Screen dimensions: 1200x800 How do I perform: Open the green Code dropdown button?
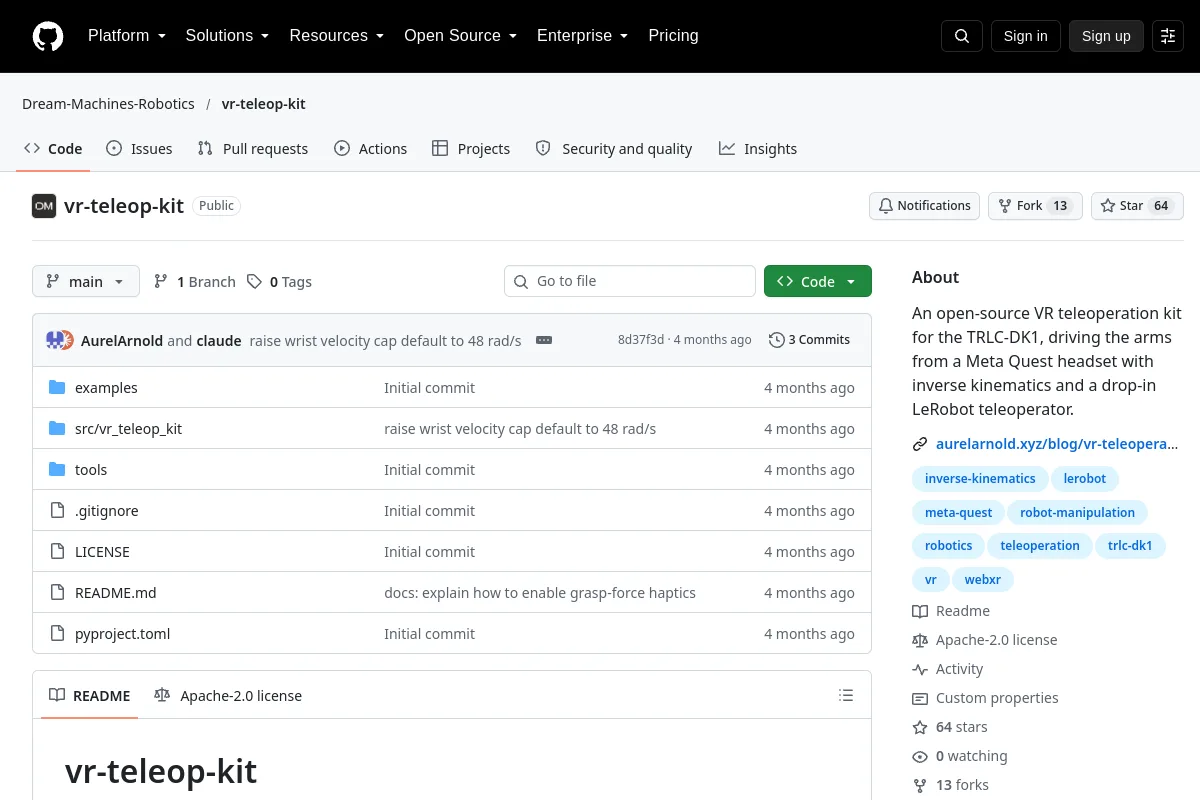click(818, 281)
